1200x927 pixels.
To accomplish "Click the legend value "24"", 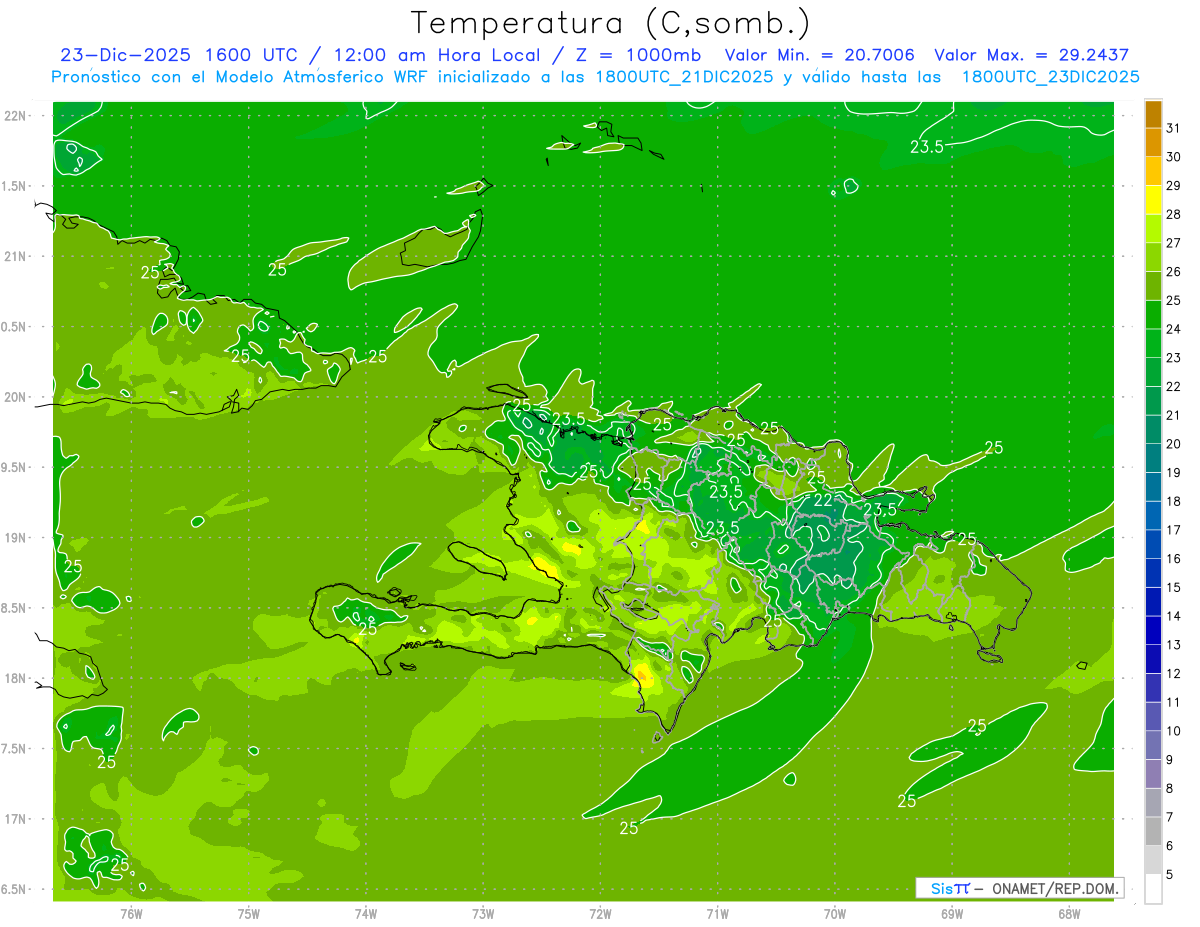I will click(1174, 329).
